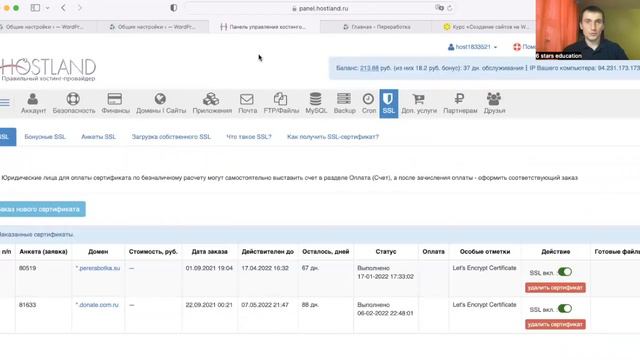The image size is (640, 360).
Task: Toggle SSL switch for perenabotka.su
Action: [x=564, y=272]
